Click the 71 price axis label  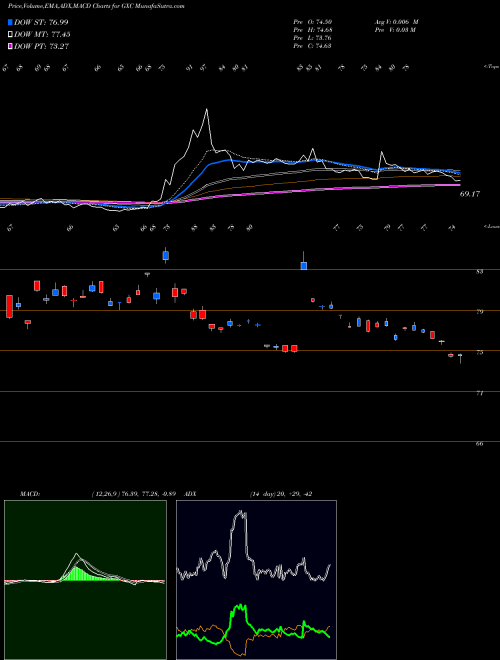479,393
